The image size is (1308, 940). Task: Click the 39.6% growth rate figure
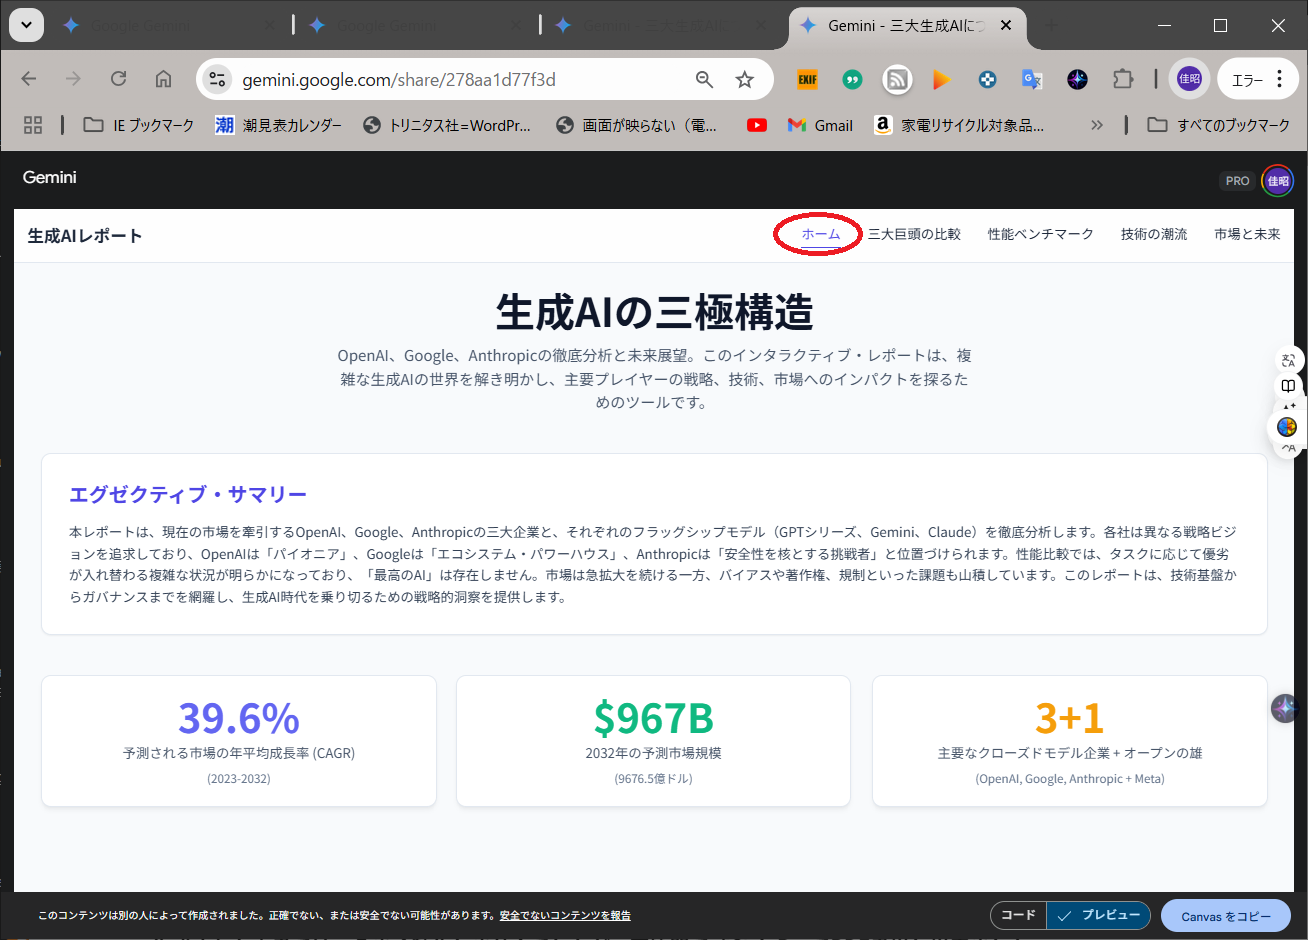239,718
